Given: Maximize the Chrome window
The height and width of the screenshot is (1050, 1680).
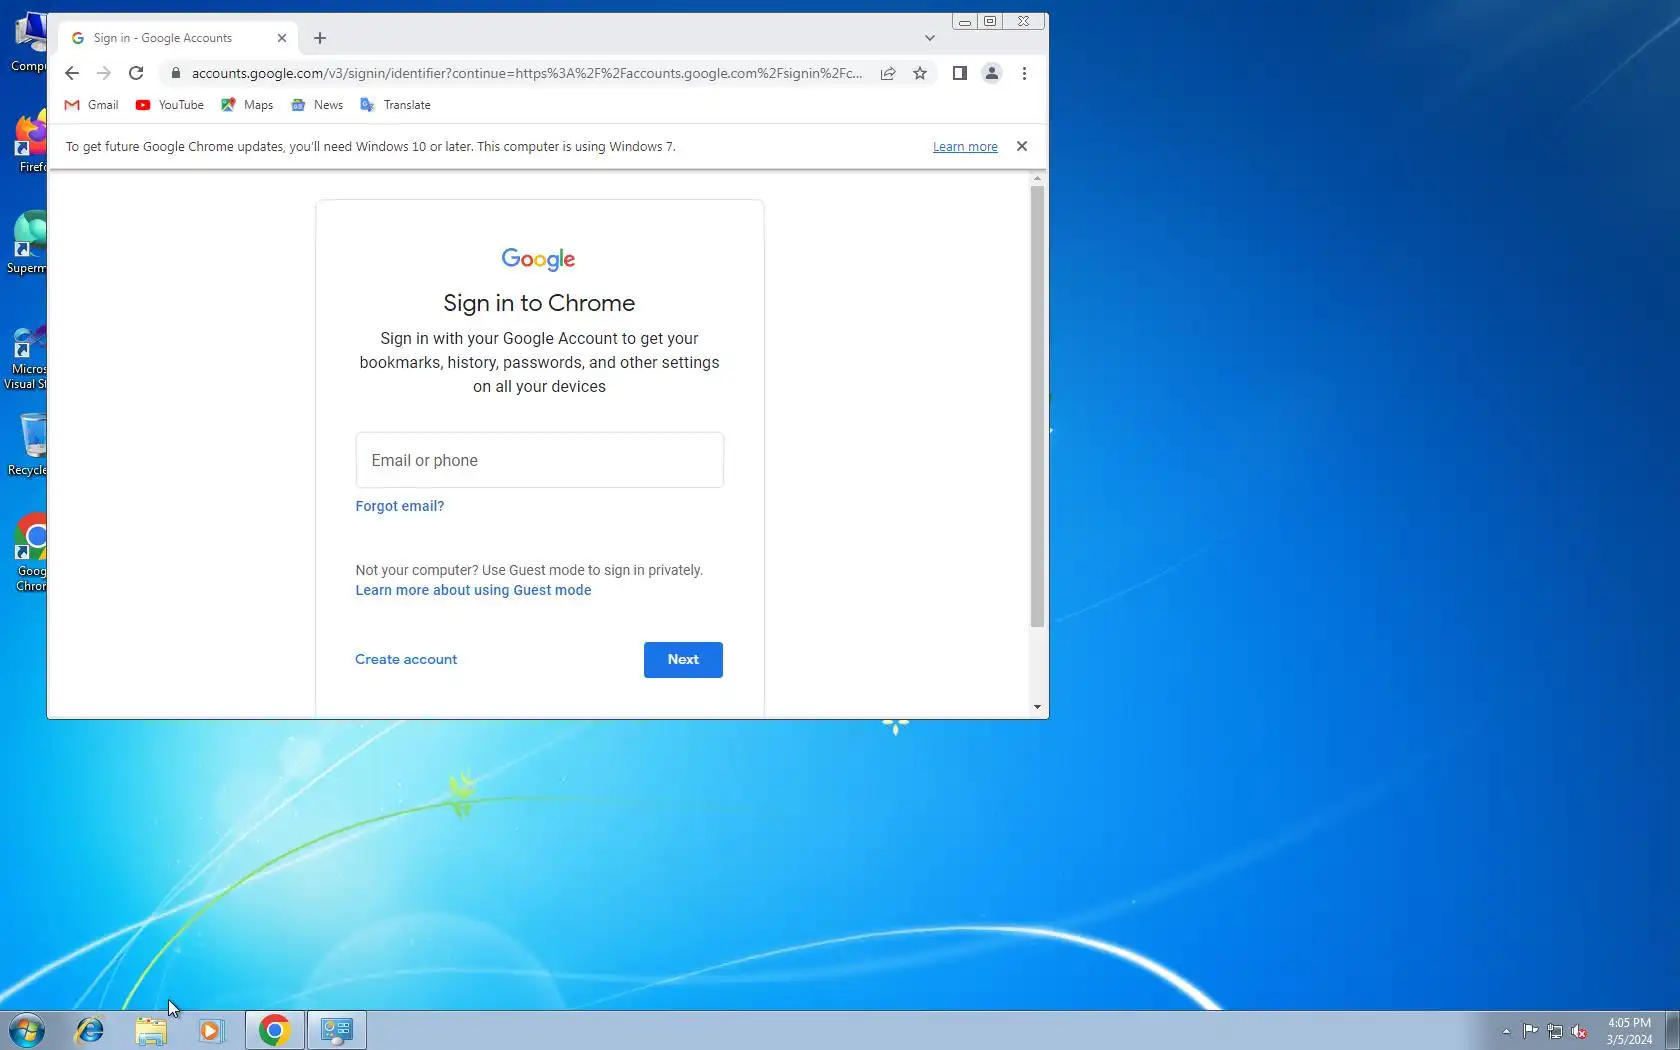Looking at the screenshot, I should (990, 21).
